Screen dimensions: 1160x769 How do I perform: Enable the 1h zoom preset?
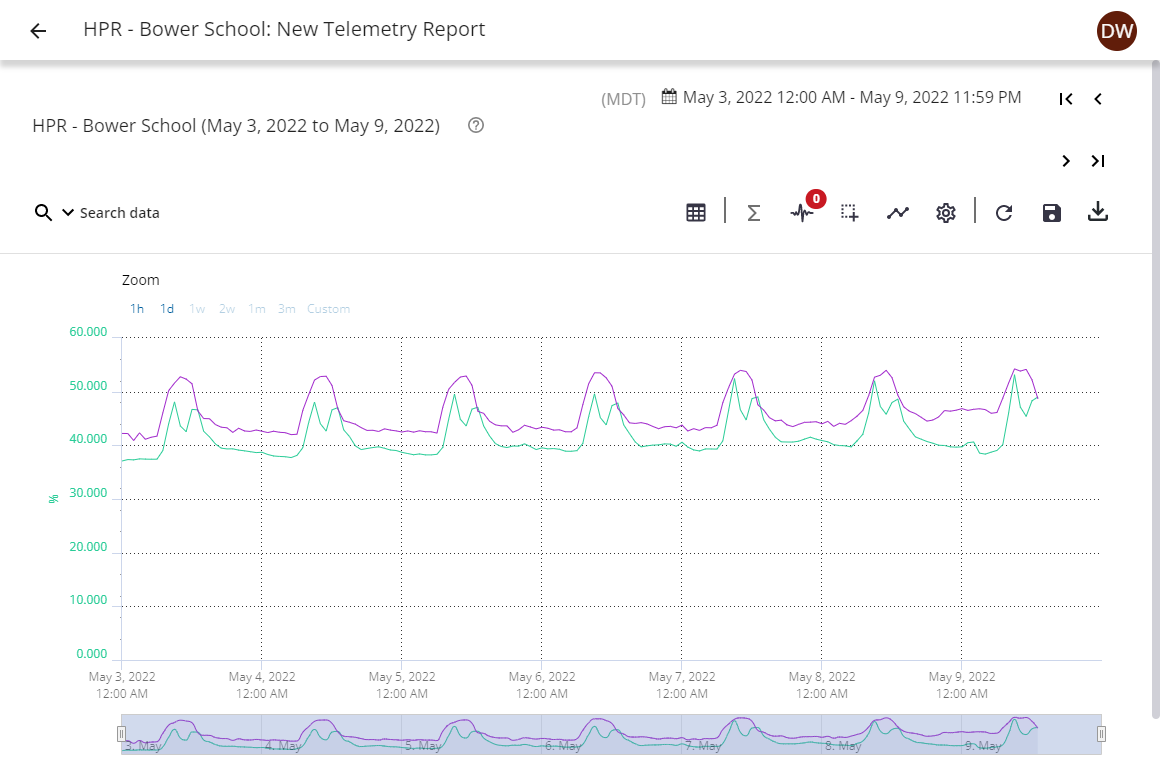[x=137, y=308]
